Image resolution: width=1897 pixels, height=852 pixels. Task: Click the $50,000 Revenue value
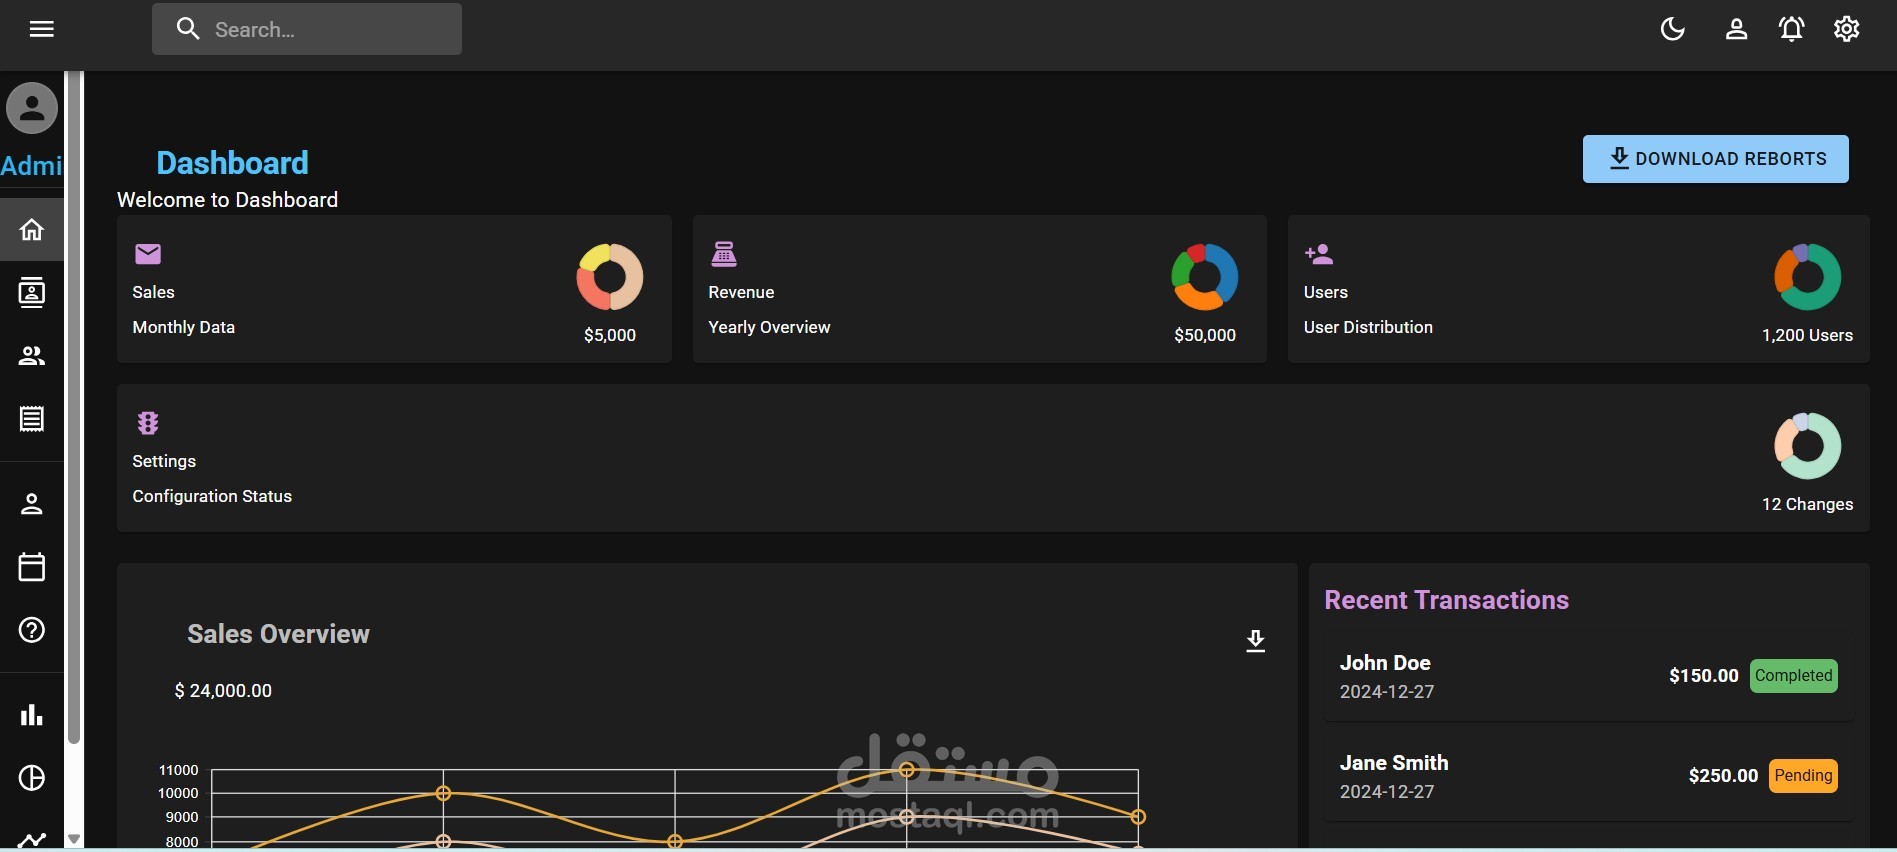(x=1205, y=335)
